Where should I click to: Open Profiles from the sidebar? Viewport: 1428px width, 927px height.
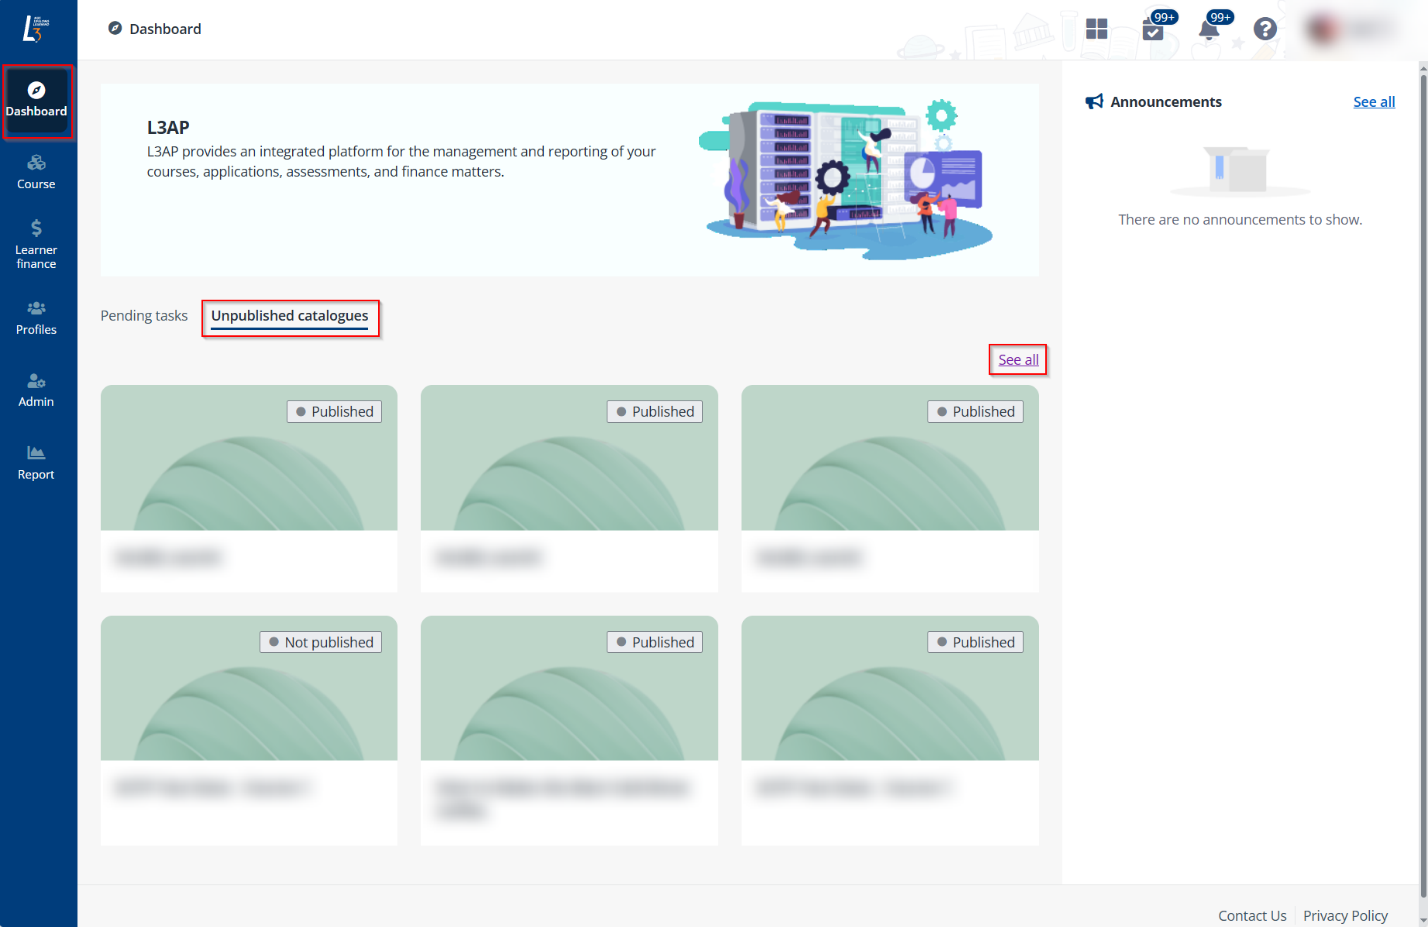(36, 317)
